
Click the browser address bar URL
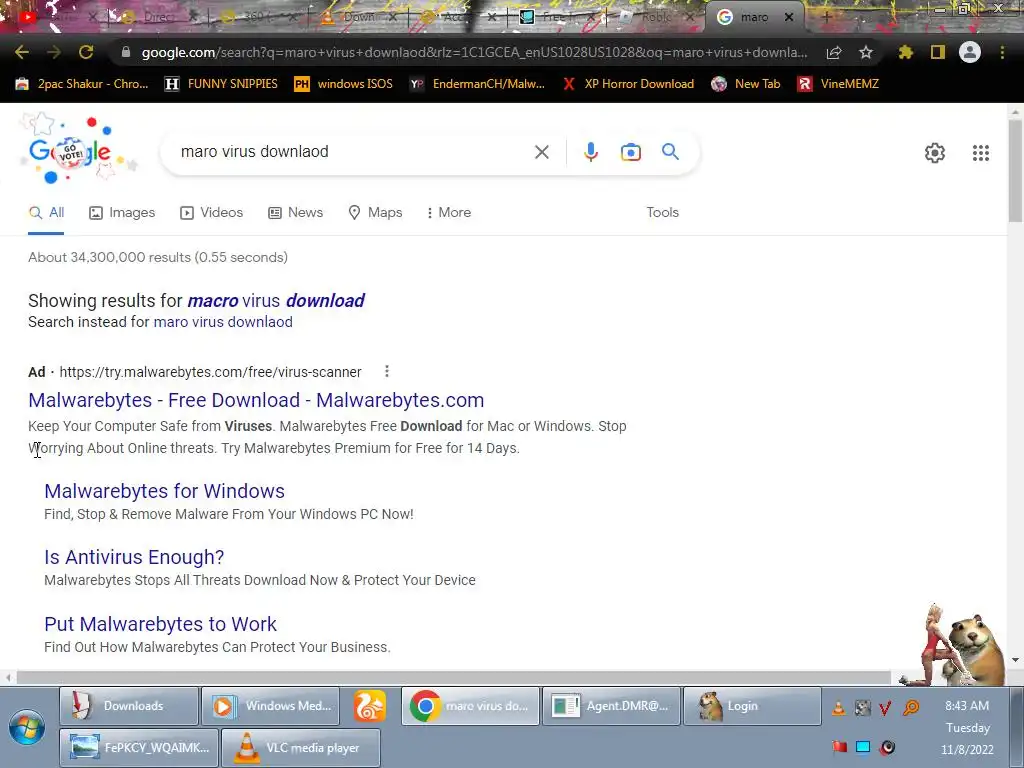tap(474, 52)
